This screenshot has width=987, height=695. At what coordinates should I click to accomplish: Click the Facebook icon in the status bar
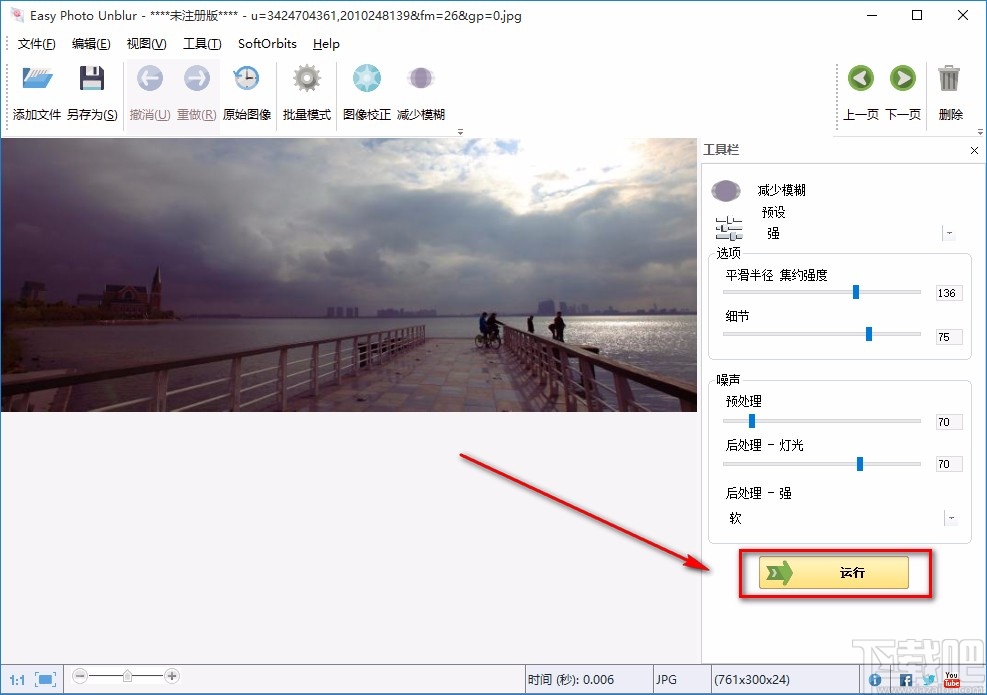click(x=905, y=679)
